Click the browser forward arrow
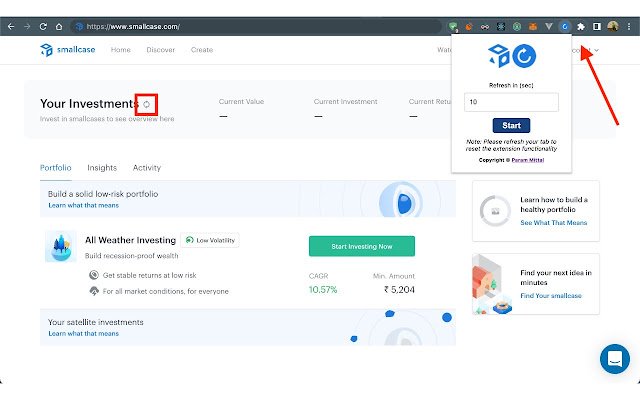Viewport: 640px width, 400px height. pos(27,27)
